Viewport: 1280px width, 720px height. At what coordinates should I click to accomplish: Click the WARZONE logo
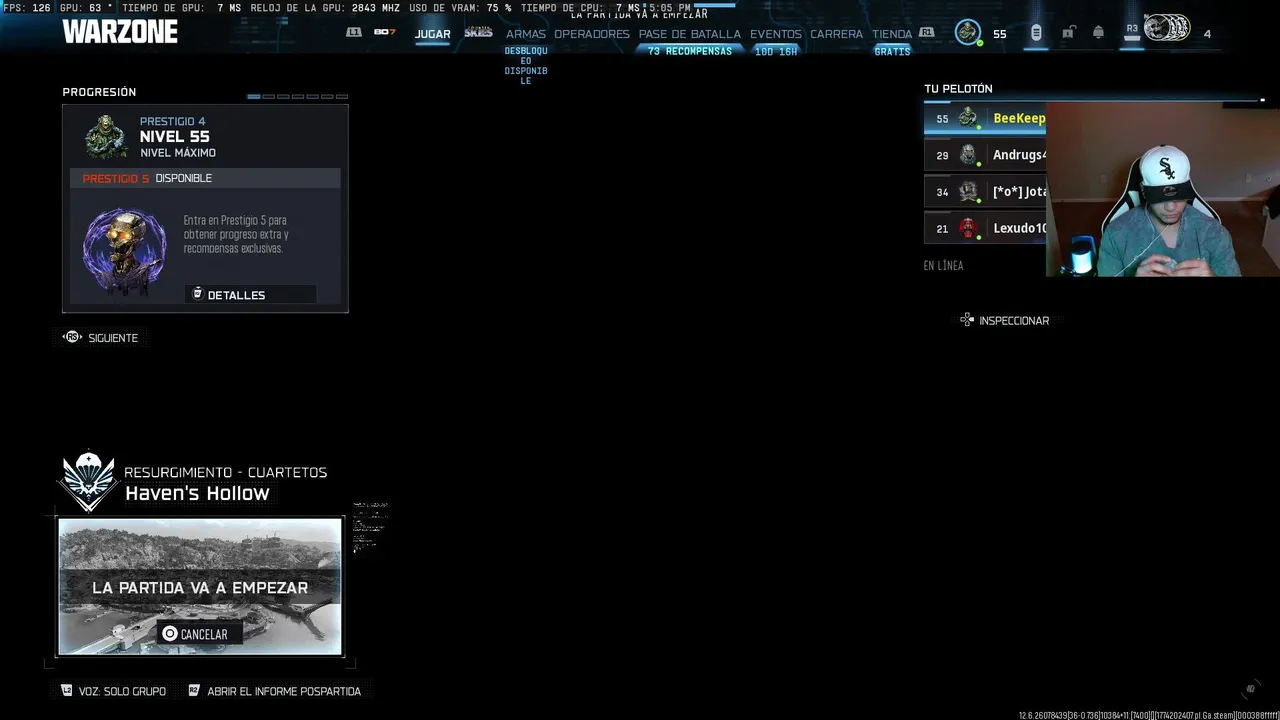click(x=120, y=32)
